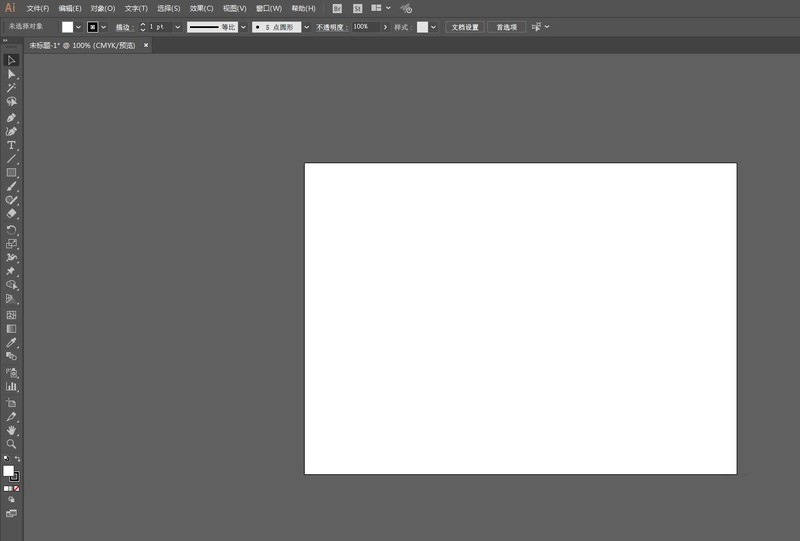Reset to default fill and stroke
The image size is (800, 541).
[5, 459]
